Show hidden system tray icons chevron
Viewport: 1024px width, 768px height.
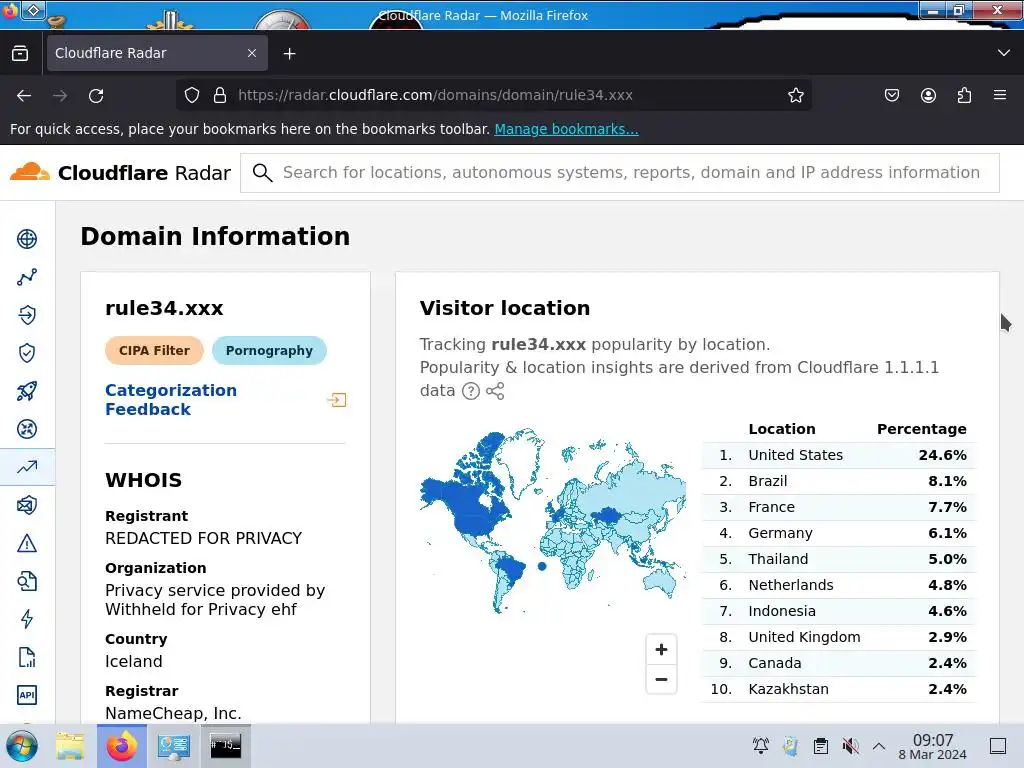879,746
